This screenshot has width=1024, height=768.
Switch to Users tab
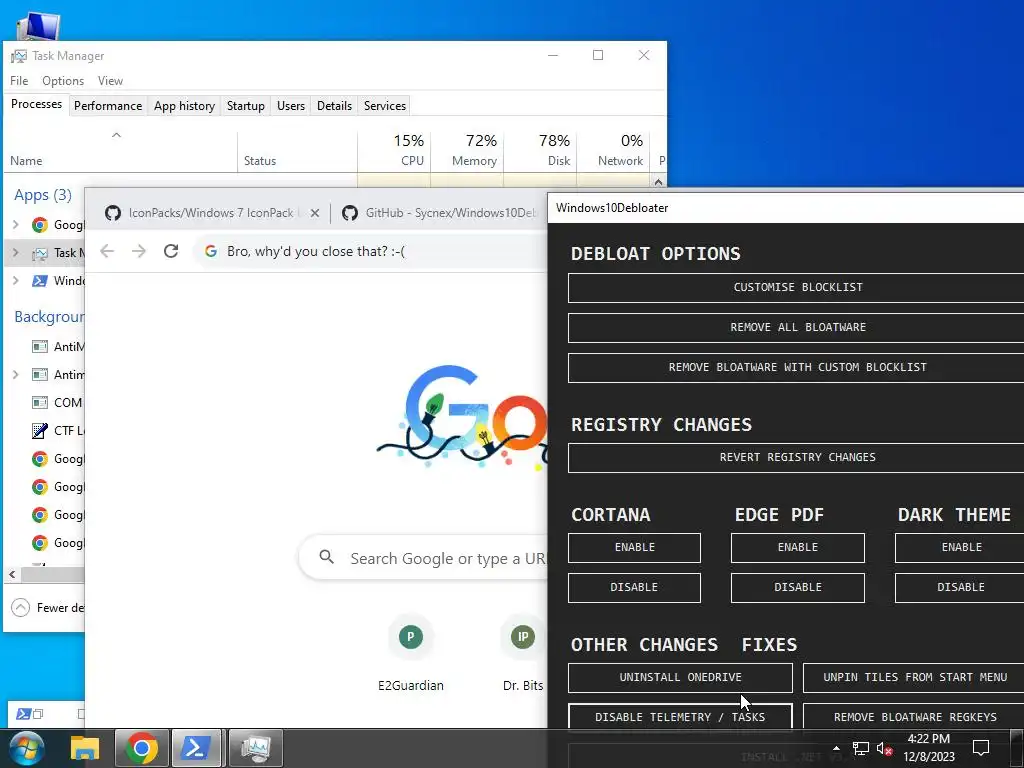point(291,106)
